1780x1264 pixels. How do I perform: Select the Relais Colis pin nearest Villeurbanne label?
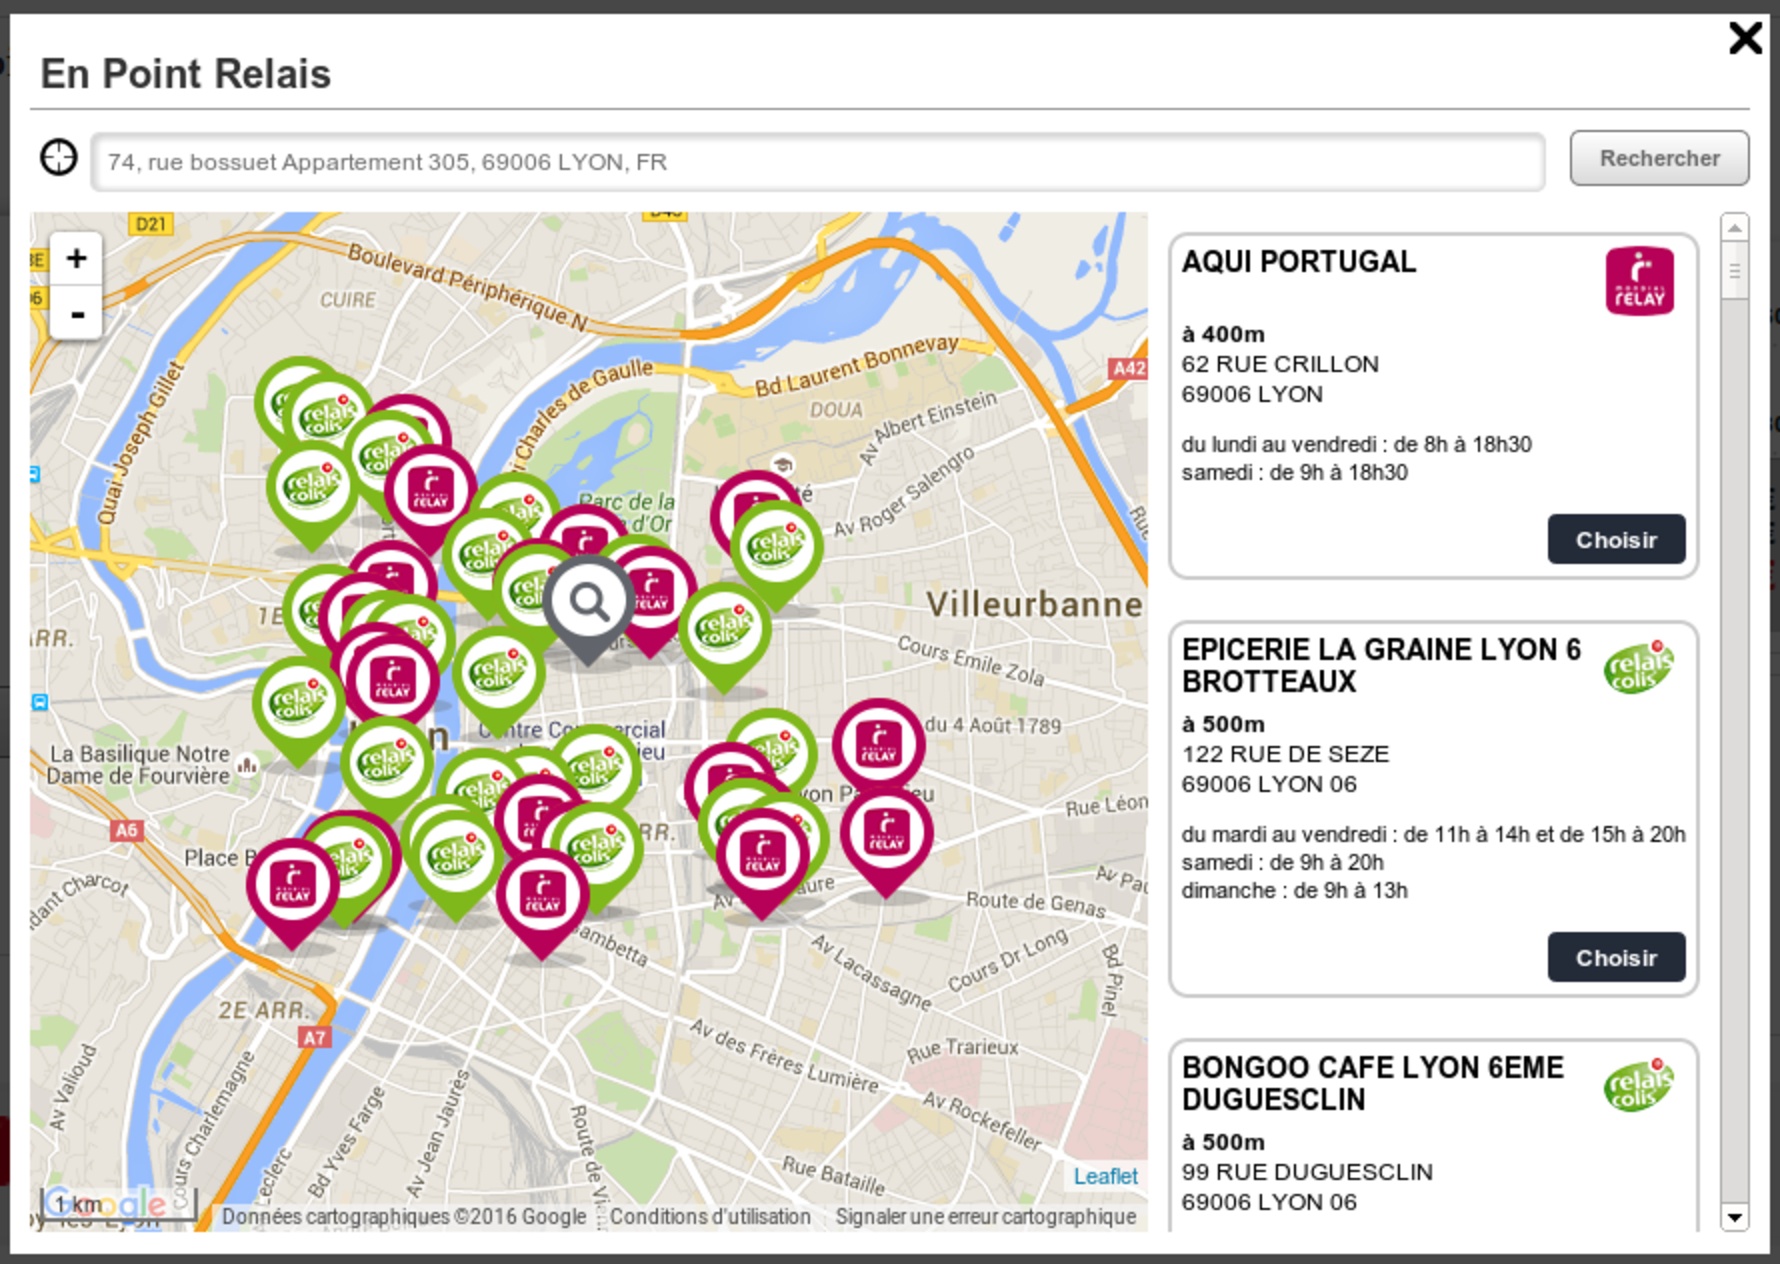776,546
